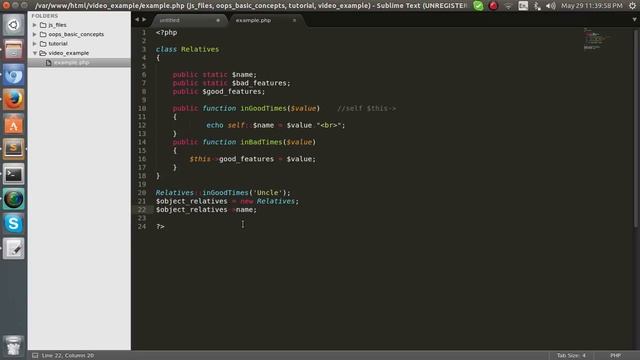Expand the tutorial folder
Screen dimensions: 640x360
(35, 44)
